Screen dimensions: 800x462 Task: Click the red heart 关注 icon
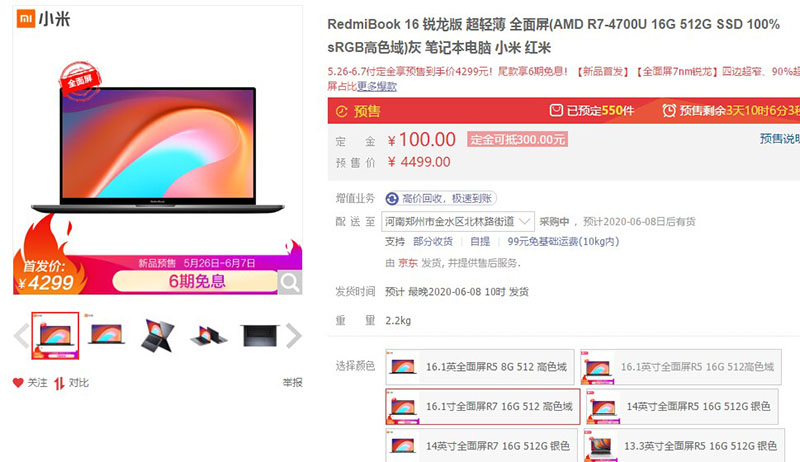pyautogui.click(x=18, y=382)
